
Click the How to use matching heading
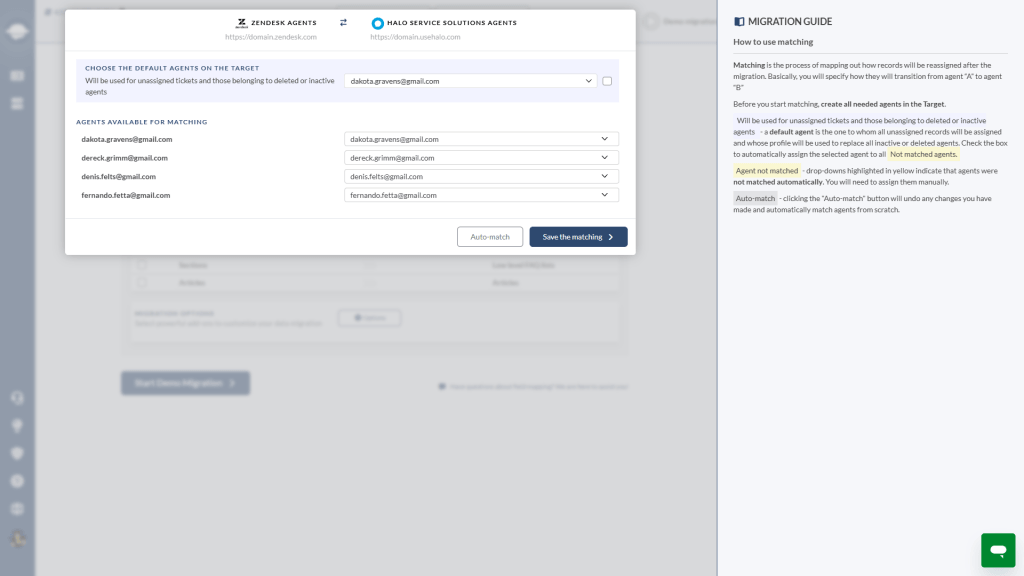point(773,42)
